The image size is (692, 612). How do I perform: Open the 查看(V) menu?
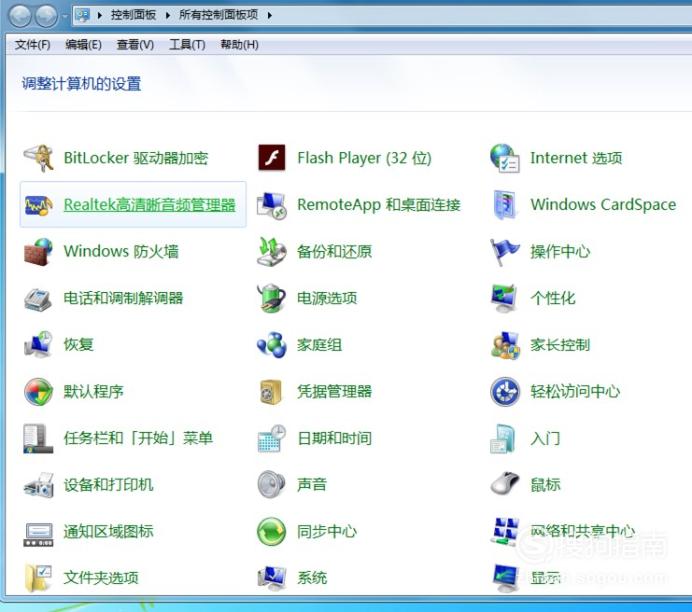[135, 45]
